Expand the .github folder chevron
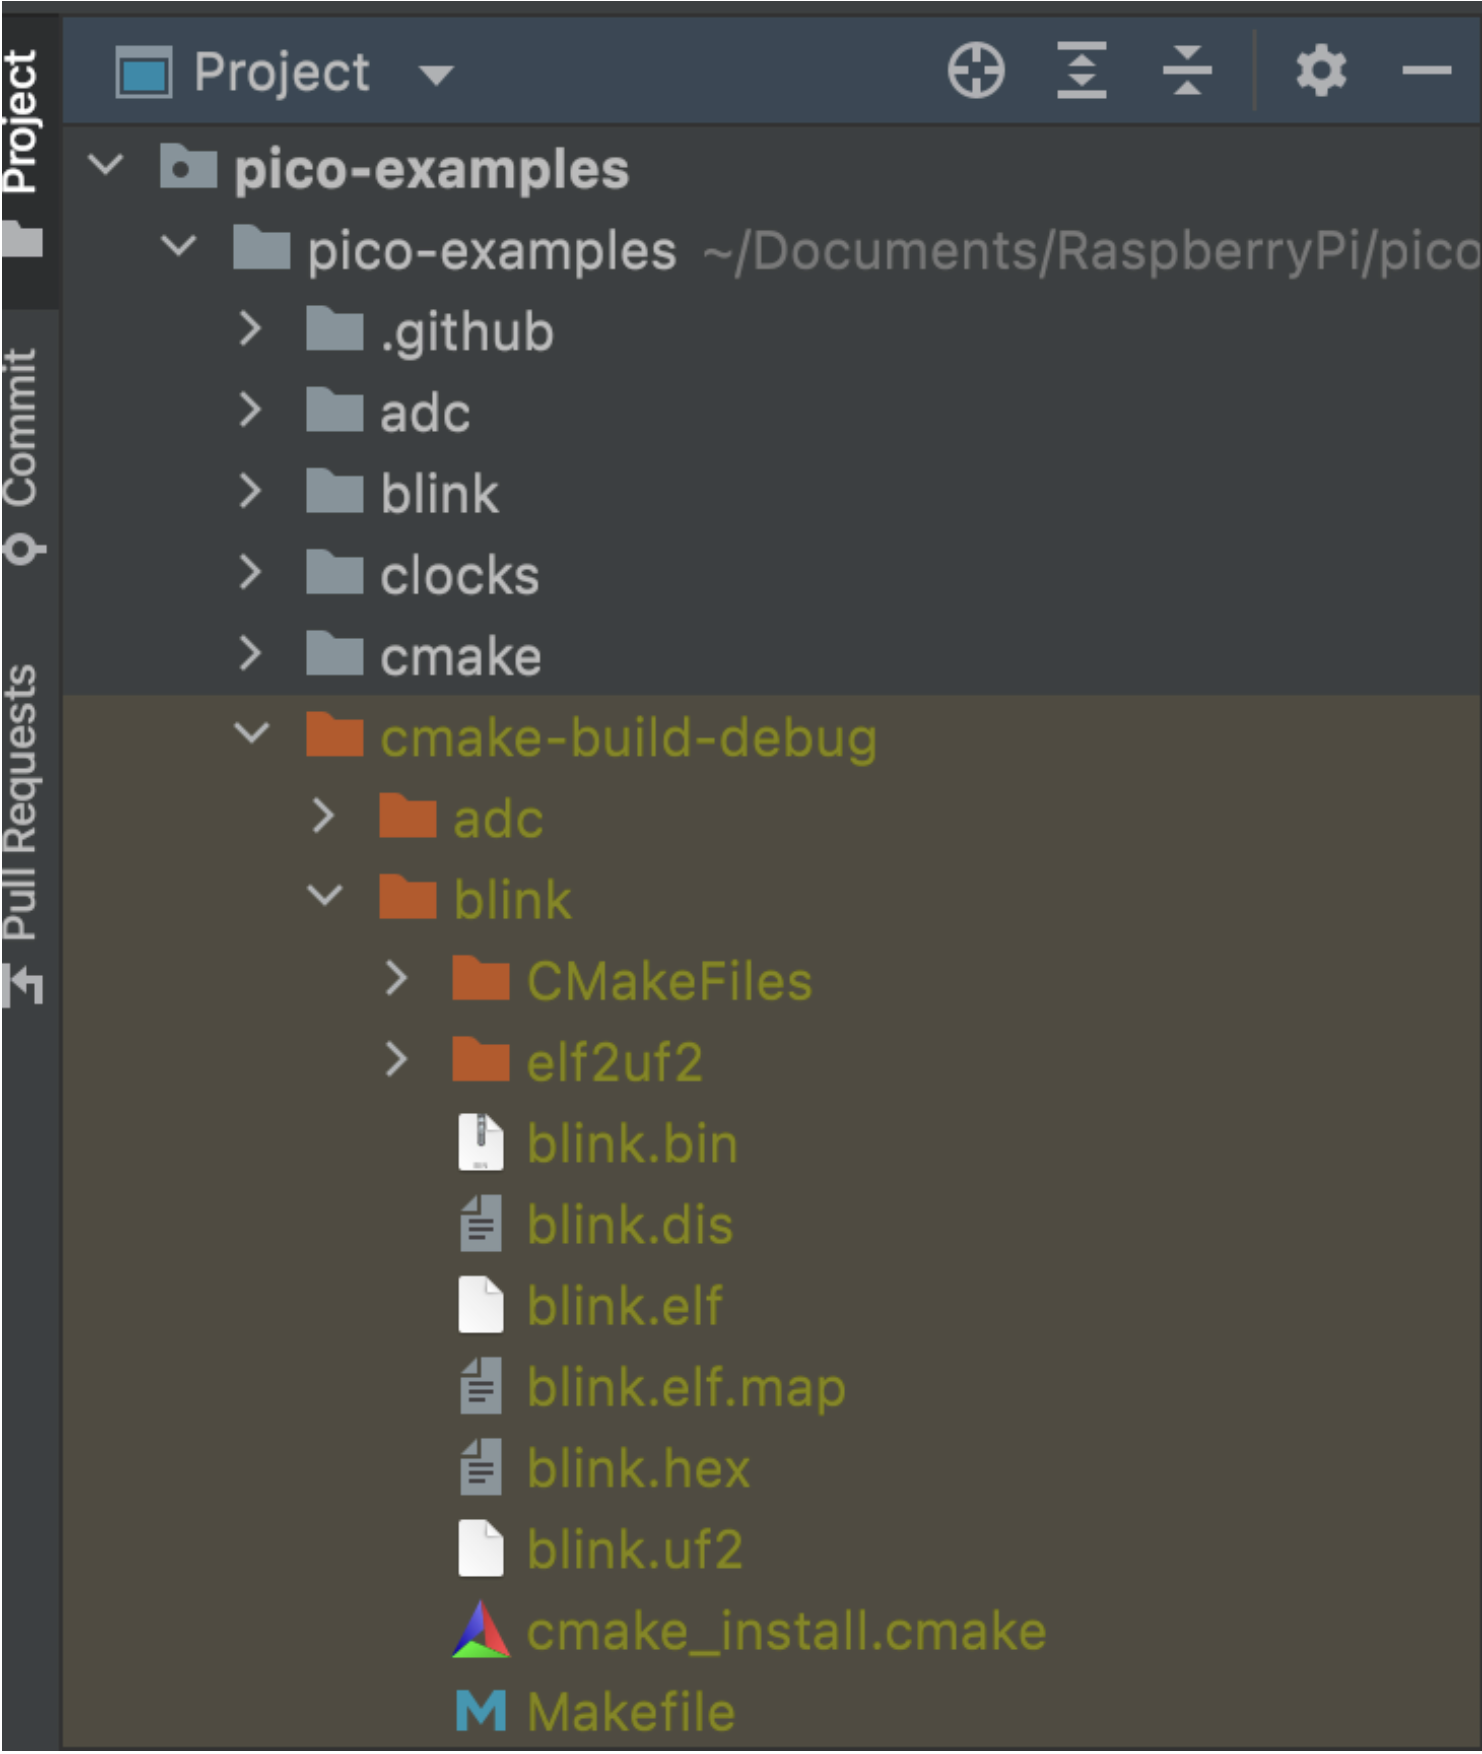The width and height of the screenshot is (1482, 1754). click(x=250, y=329)
